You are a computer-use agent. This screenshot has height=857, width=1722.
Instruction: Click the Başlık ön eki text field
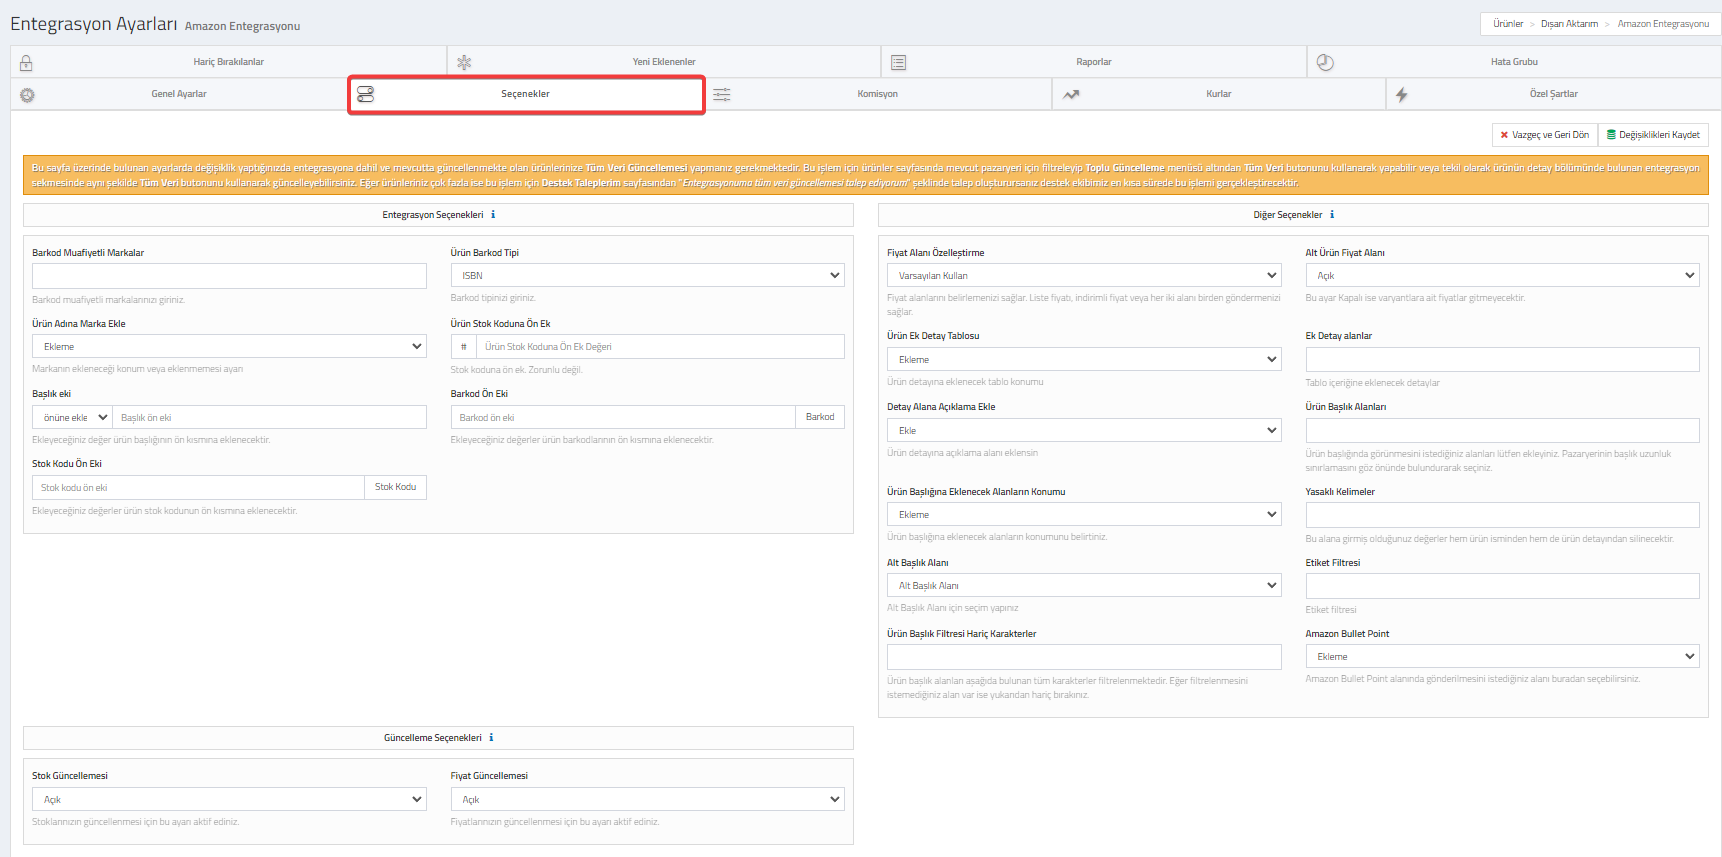tap(269, 418)
